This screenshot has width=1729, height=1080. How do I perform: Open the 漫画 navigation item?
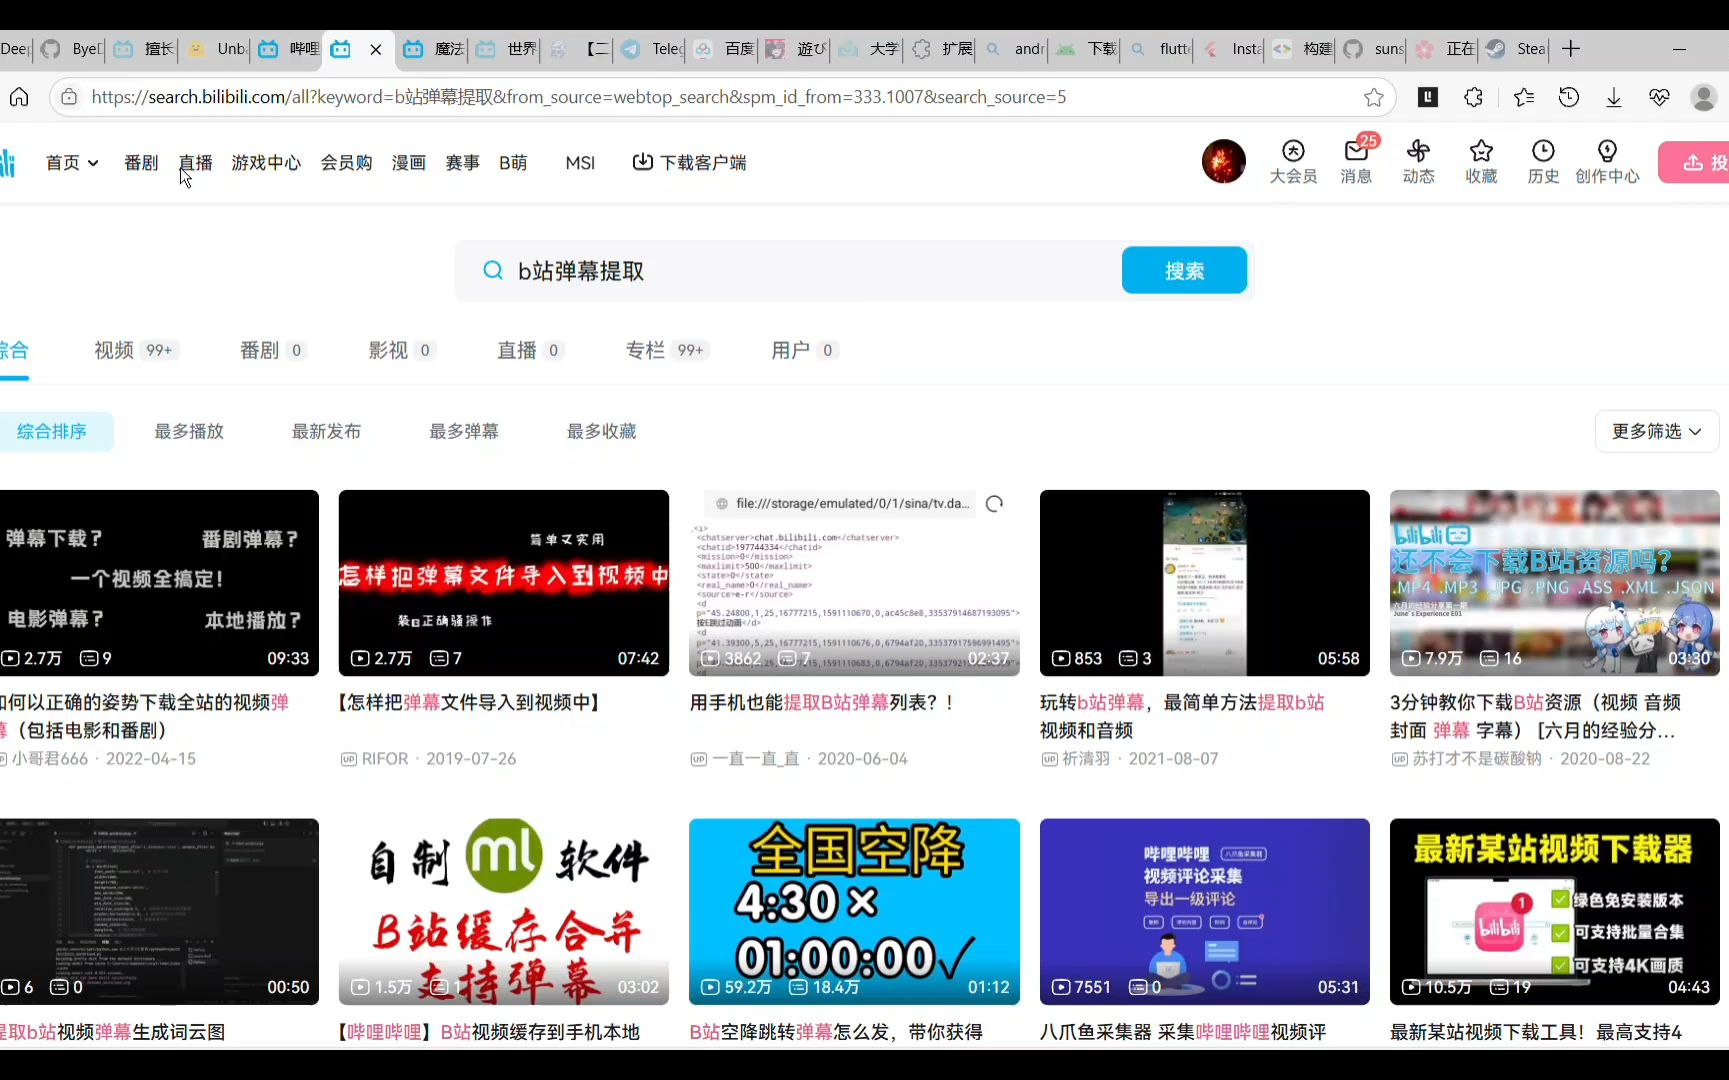408,162
